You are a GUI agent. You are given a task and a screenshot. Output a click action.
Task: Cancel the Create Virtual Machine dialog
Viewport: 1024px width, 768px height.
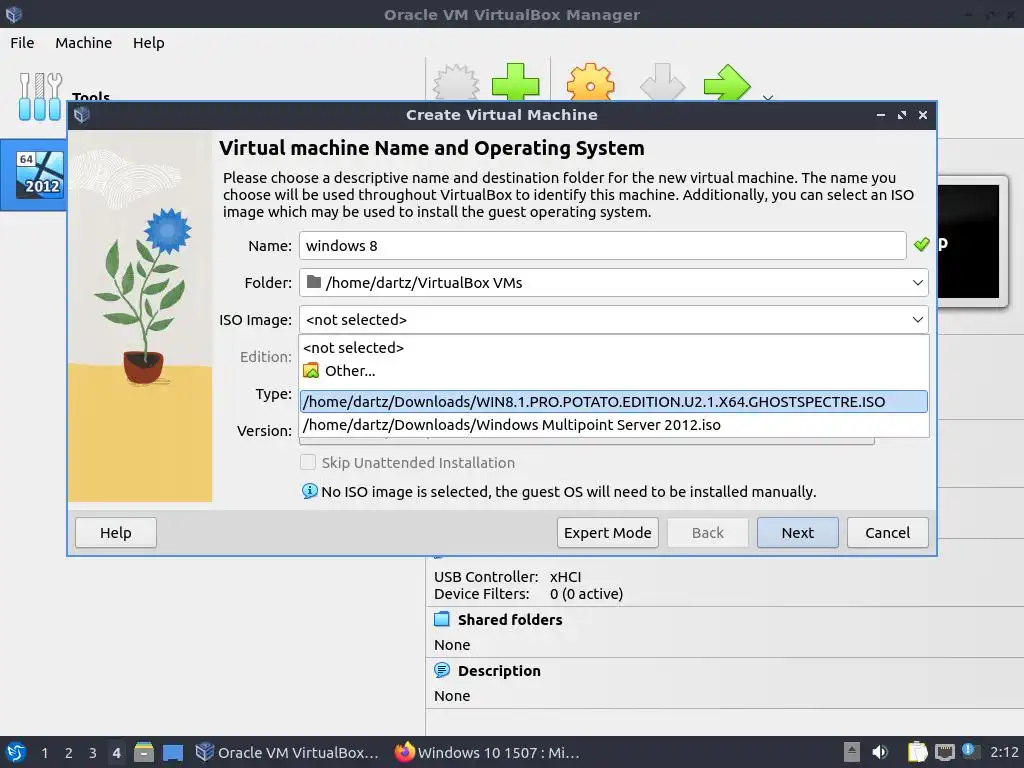coord(888,533)
